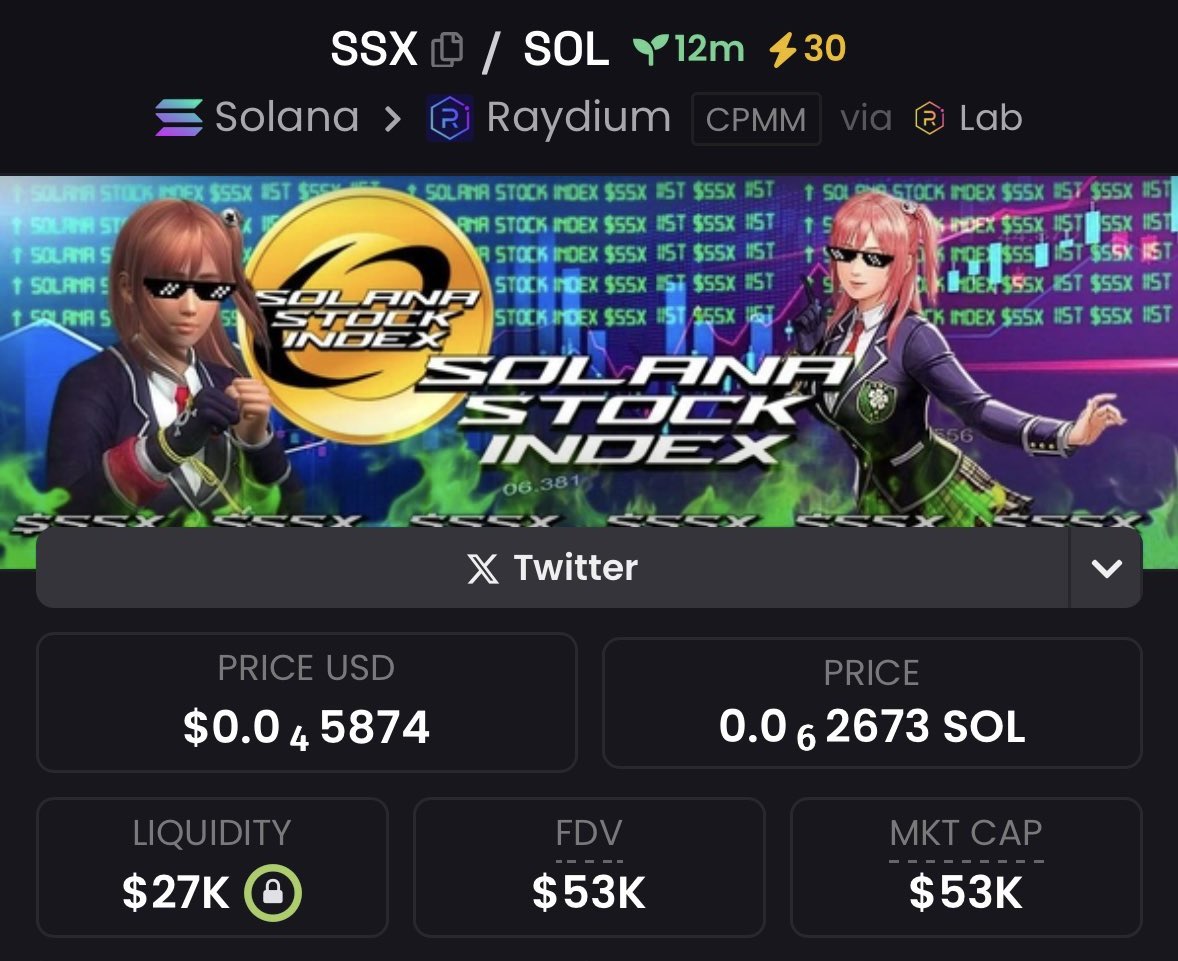Expand the social links dropdown chevron
This screenshot has height=961, width=1178.
pyautogui.click(x=1106, y=568)
